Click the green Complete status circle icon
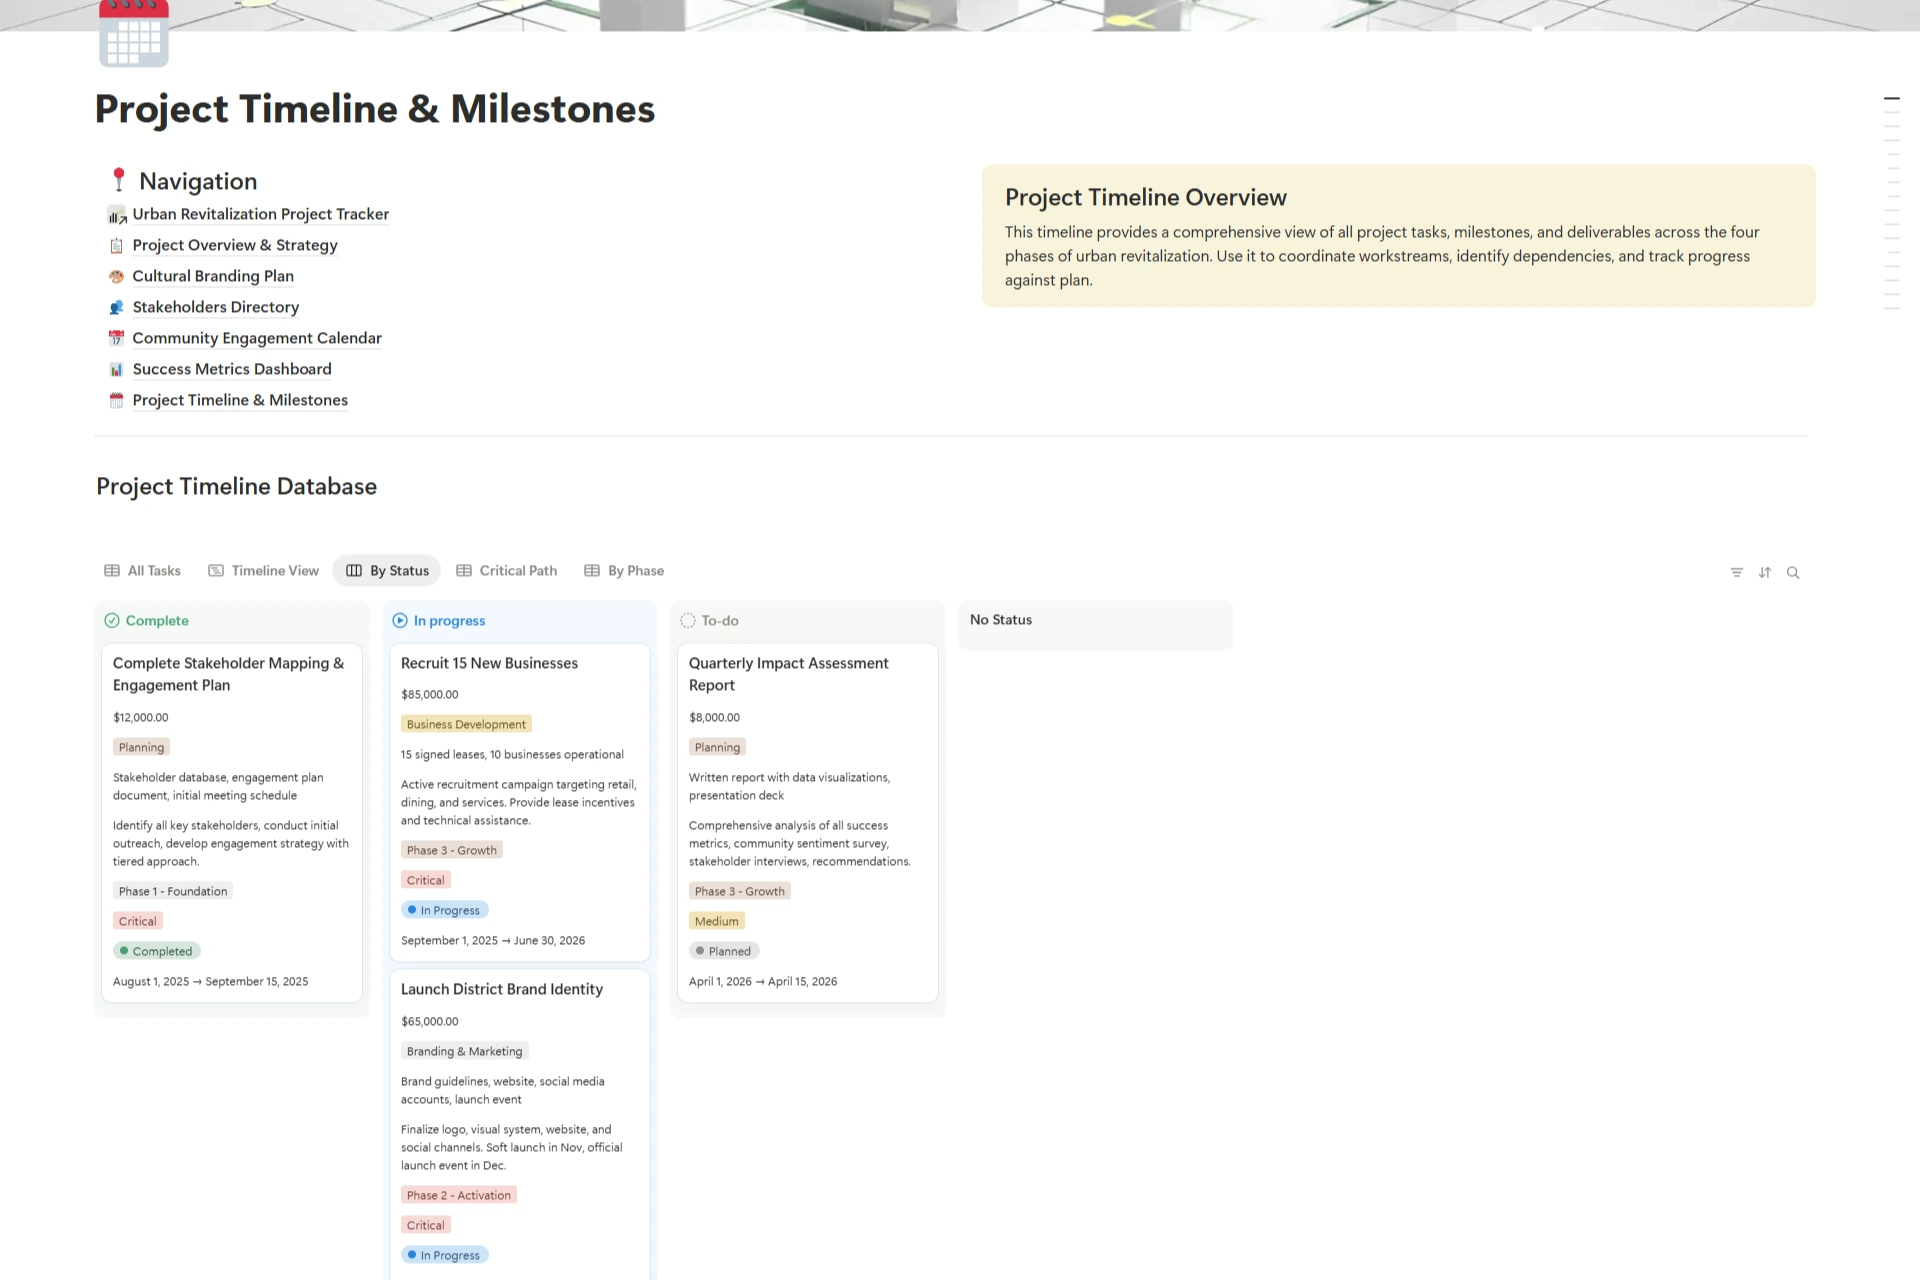This screenshot has height=1280, width=1920. pos(112,621)
